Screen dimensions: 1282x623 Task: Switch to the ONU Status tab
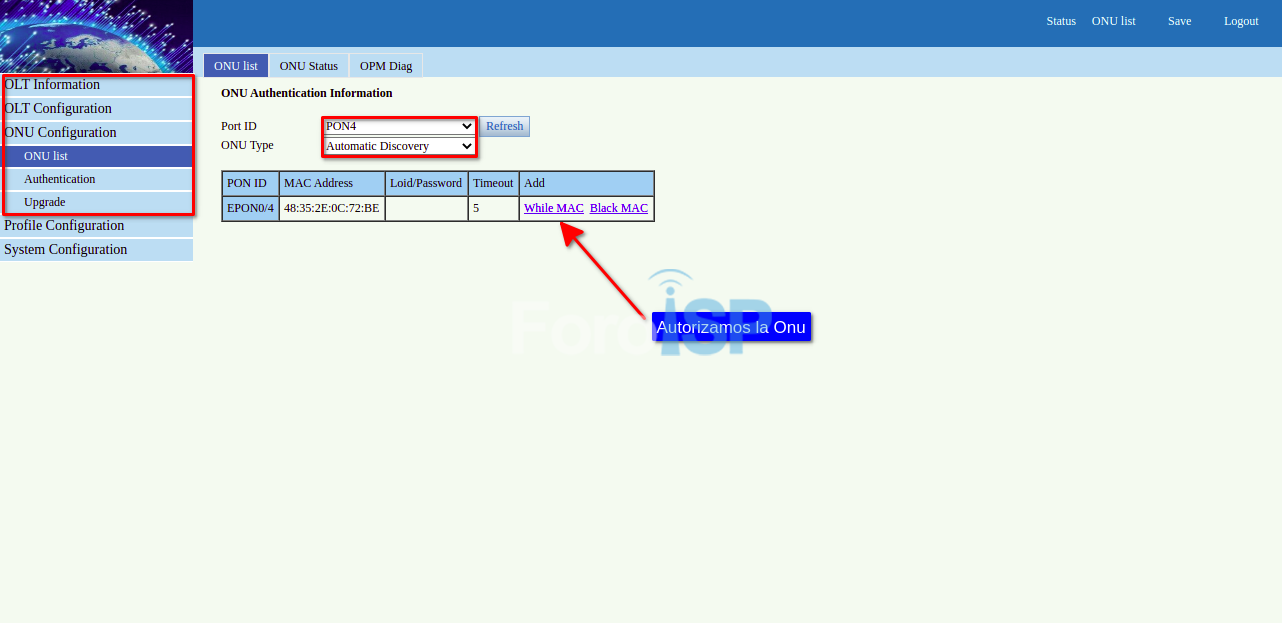(x=308, y=66)
